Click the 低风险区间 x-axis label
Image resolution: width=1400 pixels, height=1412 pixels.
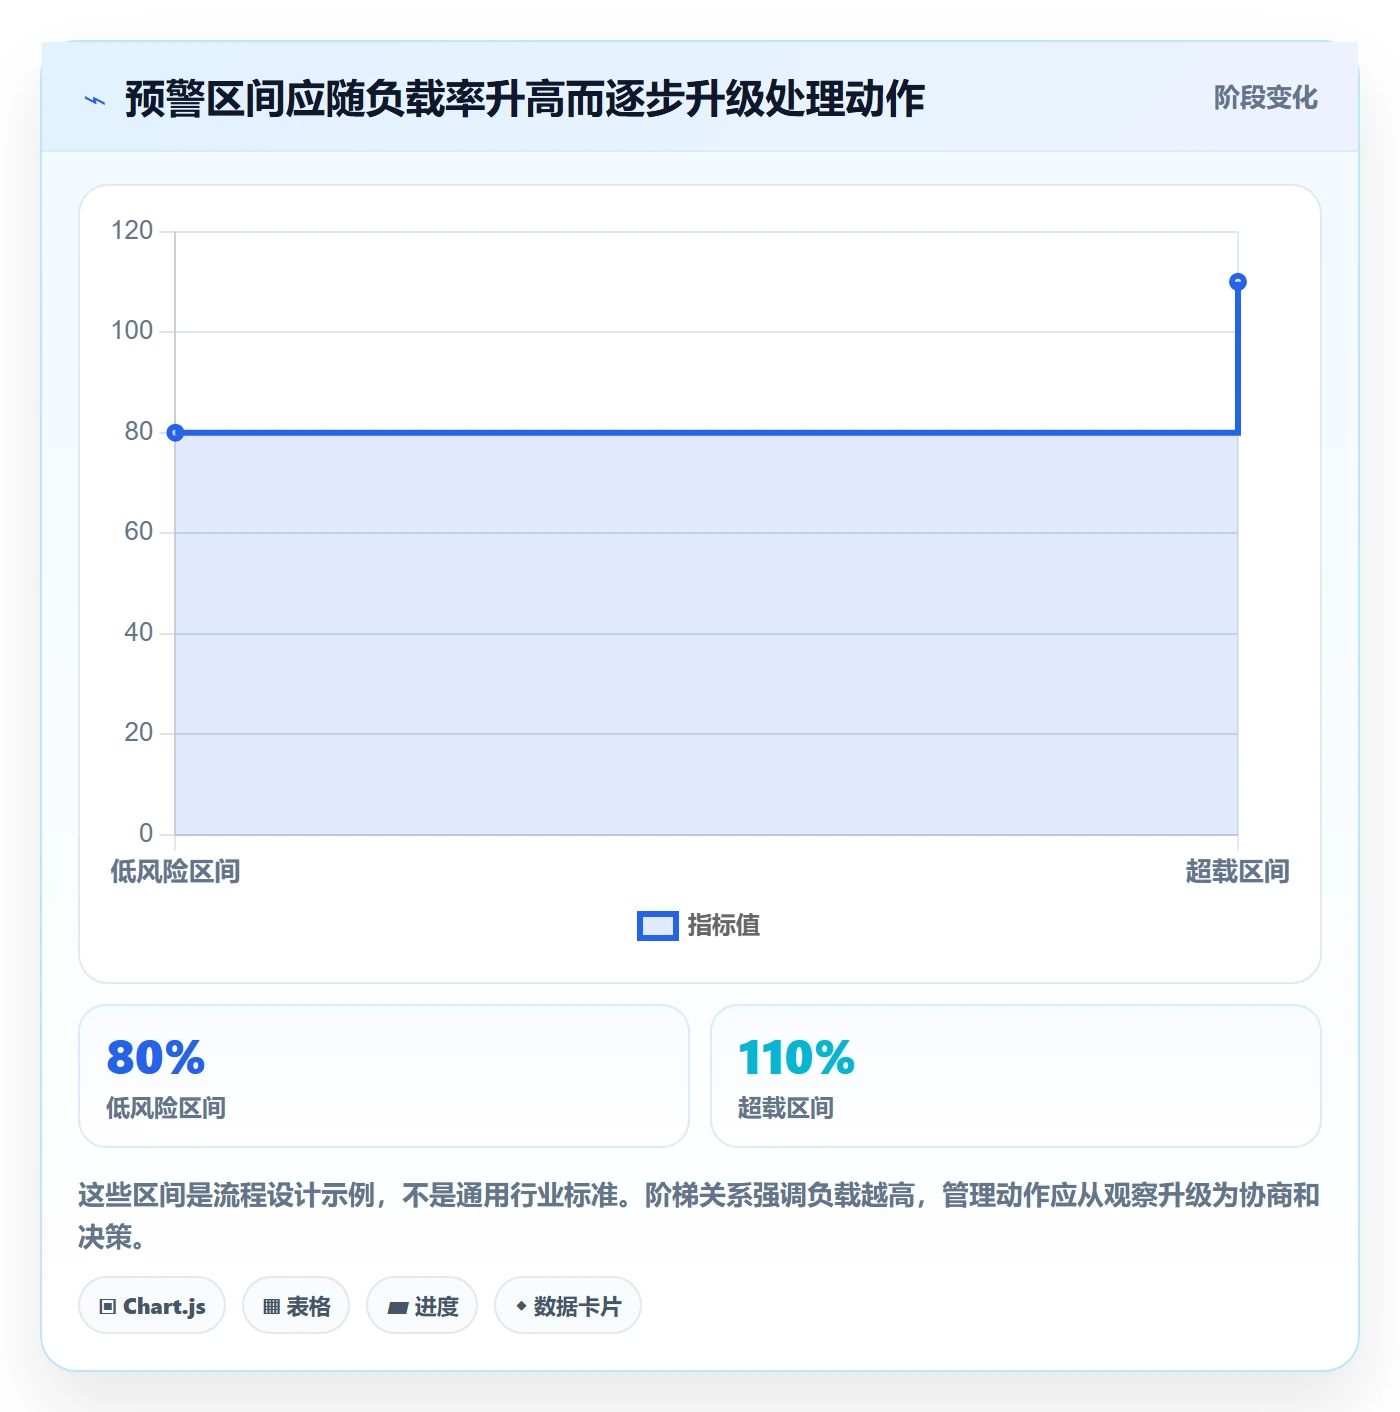pyautogui.click(x=175, y=871)
